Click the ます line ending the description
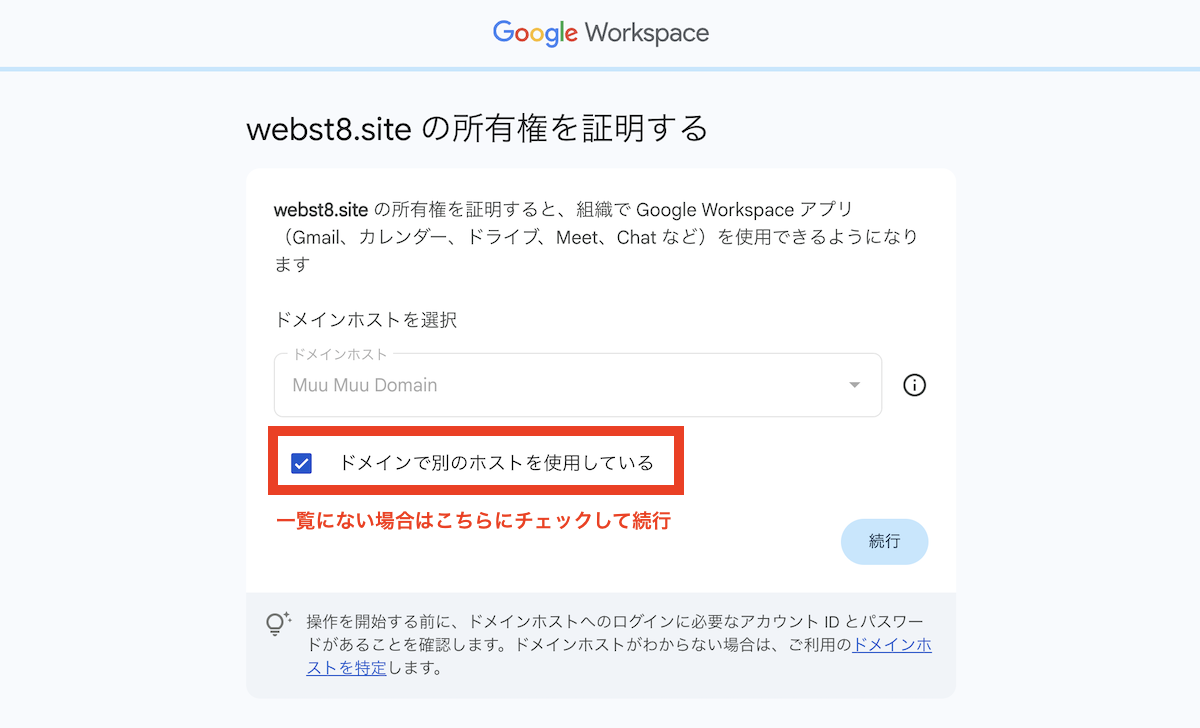 point(292,265)
